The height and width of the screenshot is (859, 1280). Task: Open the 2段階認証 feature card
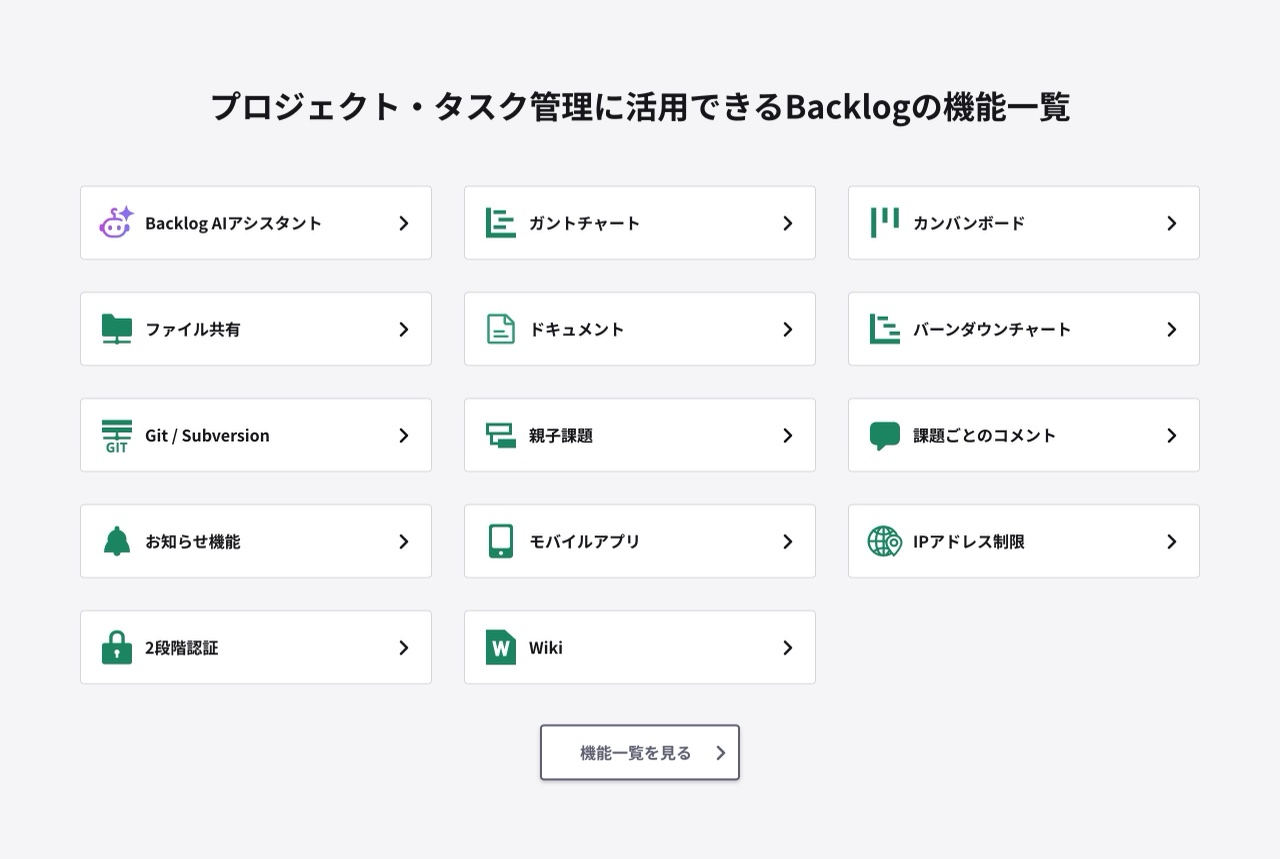(255, 647)
